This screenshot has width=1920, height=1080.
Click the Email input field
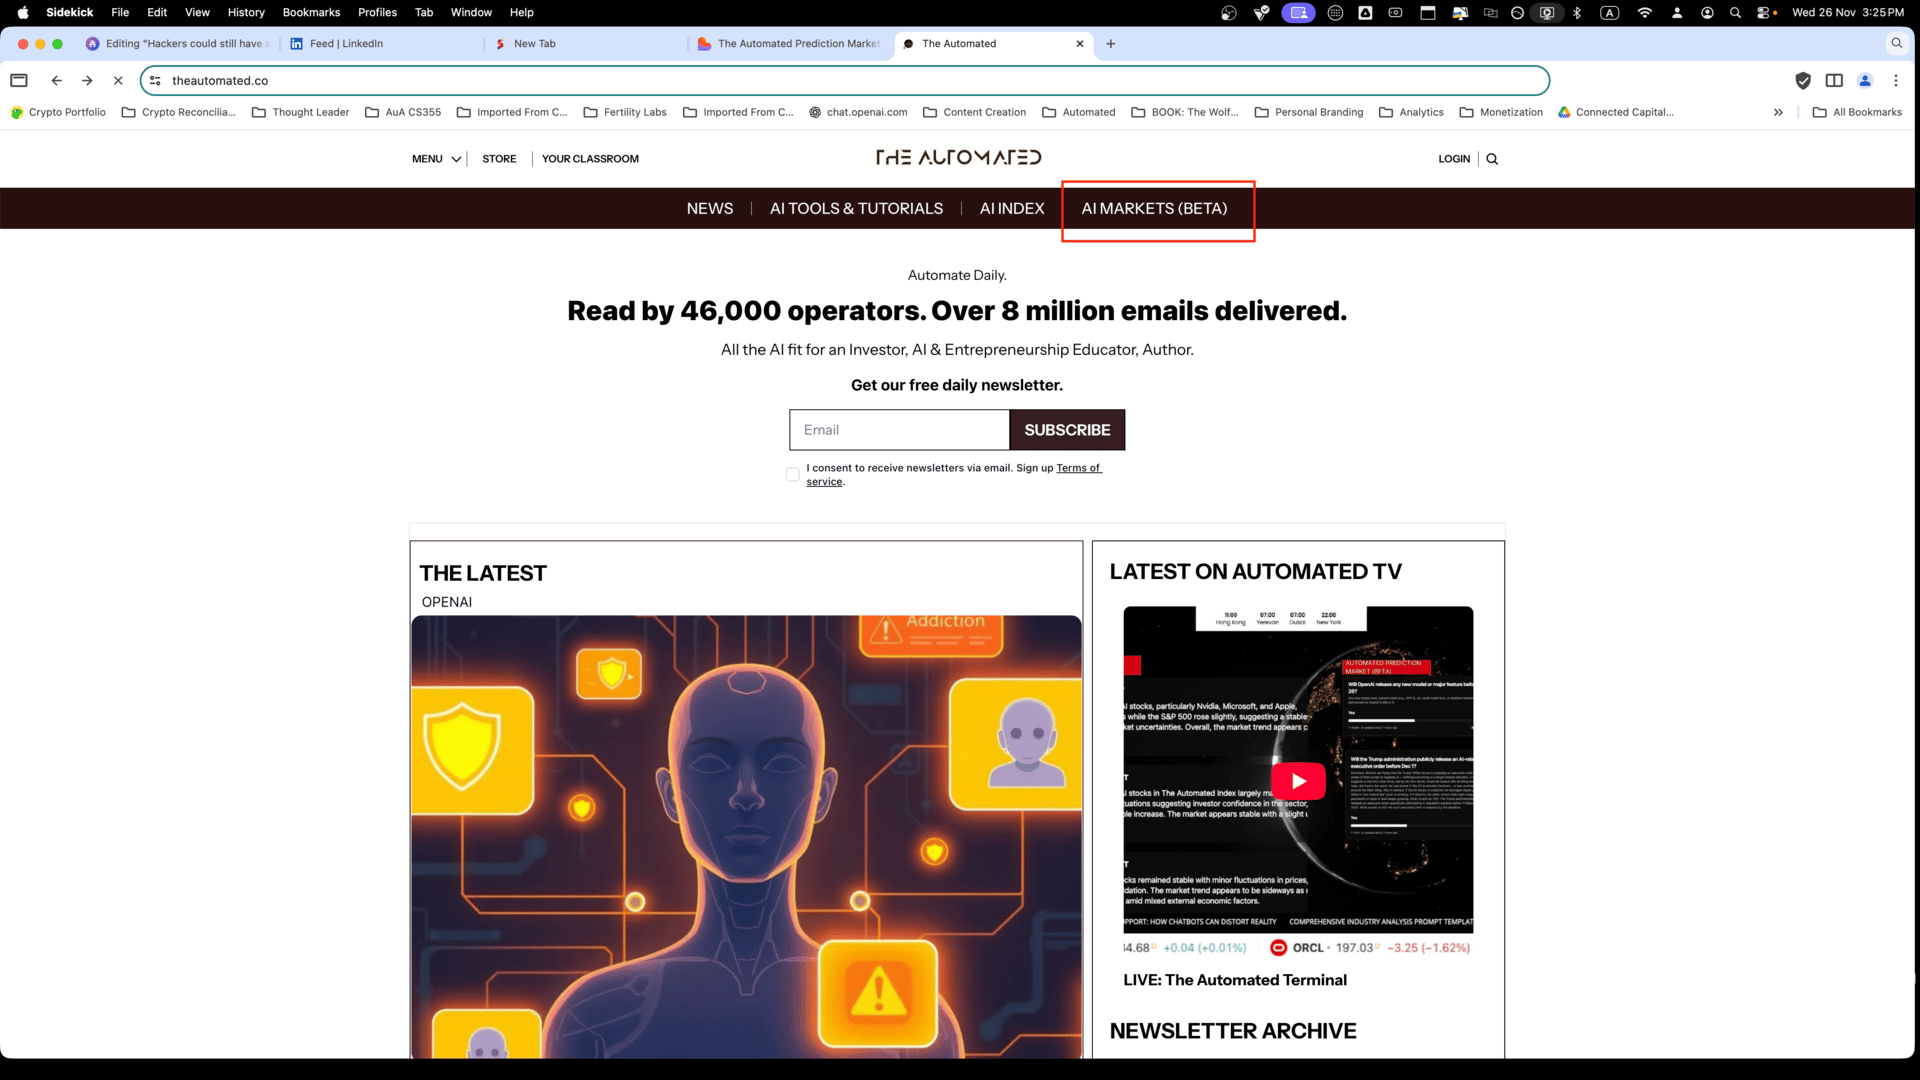[899, 430]
